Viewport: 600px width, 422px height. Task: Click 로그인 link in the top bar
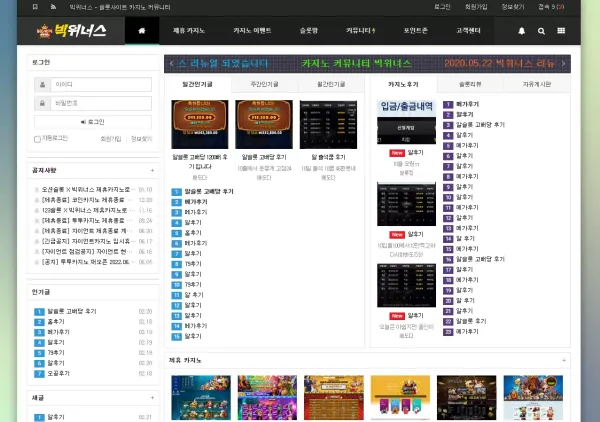click(442, 7)
